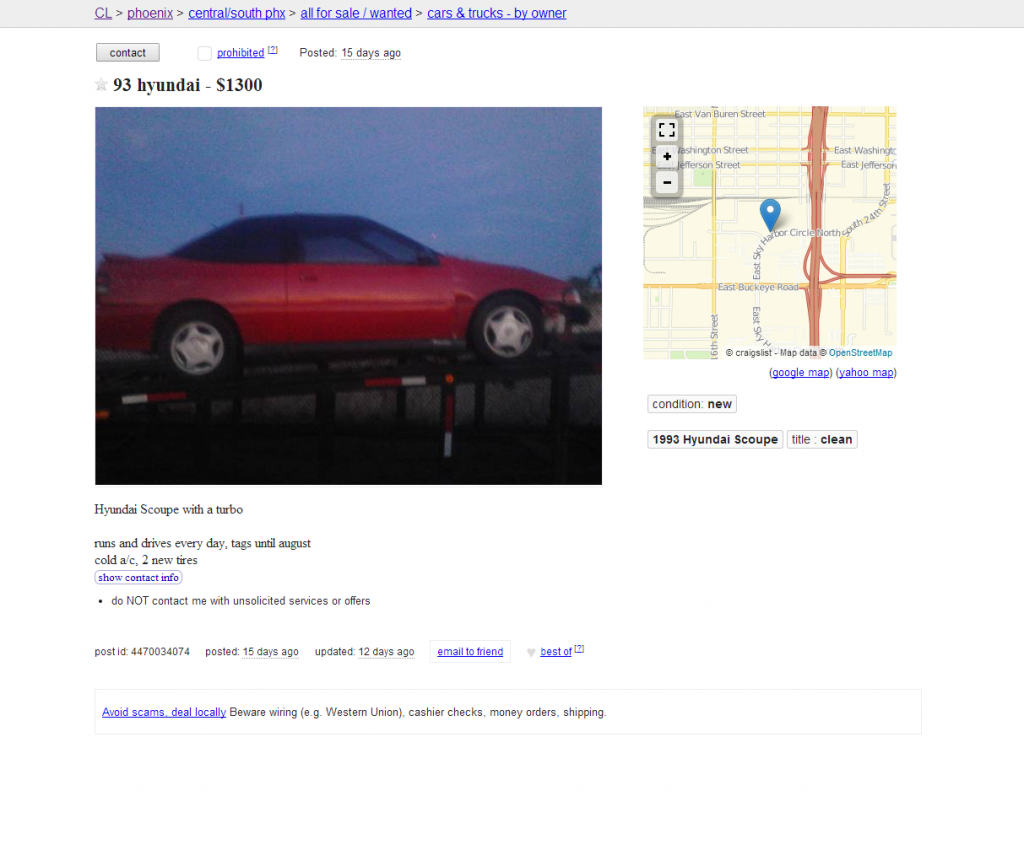Open the contact button
The width and height of the screenshot is (1024, 850).
(127, 53)
